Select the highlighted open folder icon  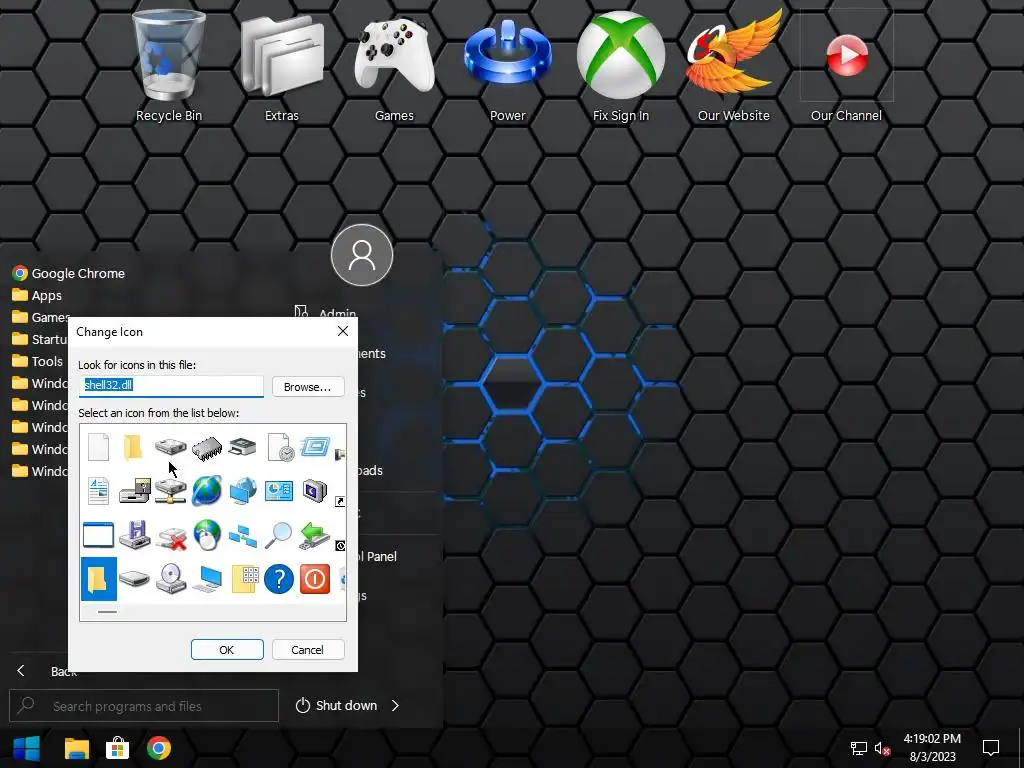click(99, 579)
